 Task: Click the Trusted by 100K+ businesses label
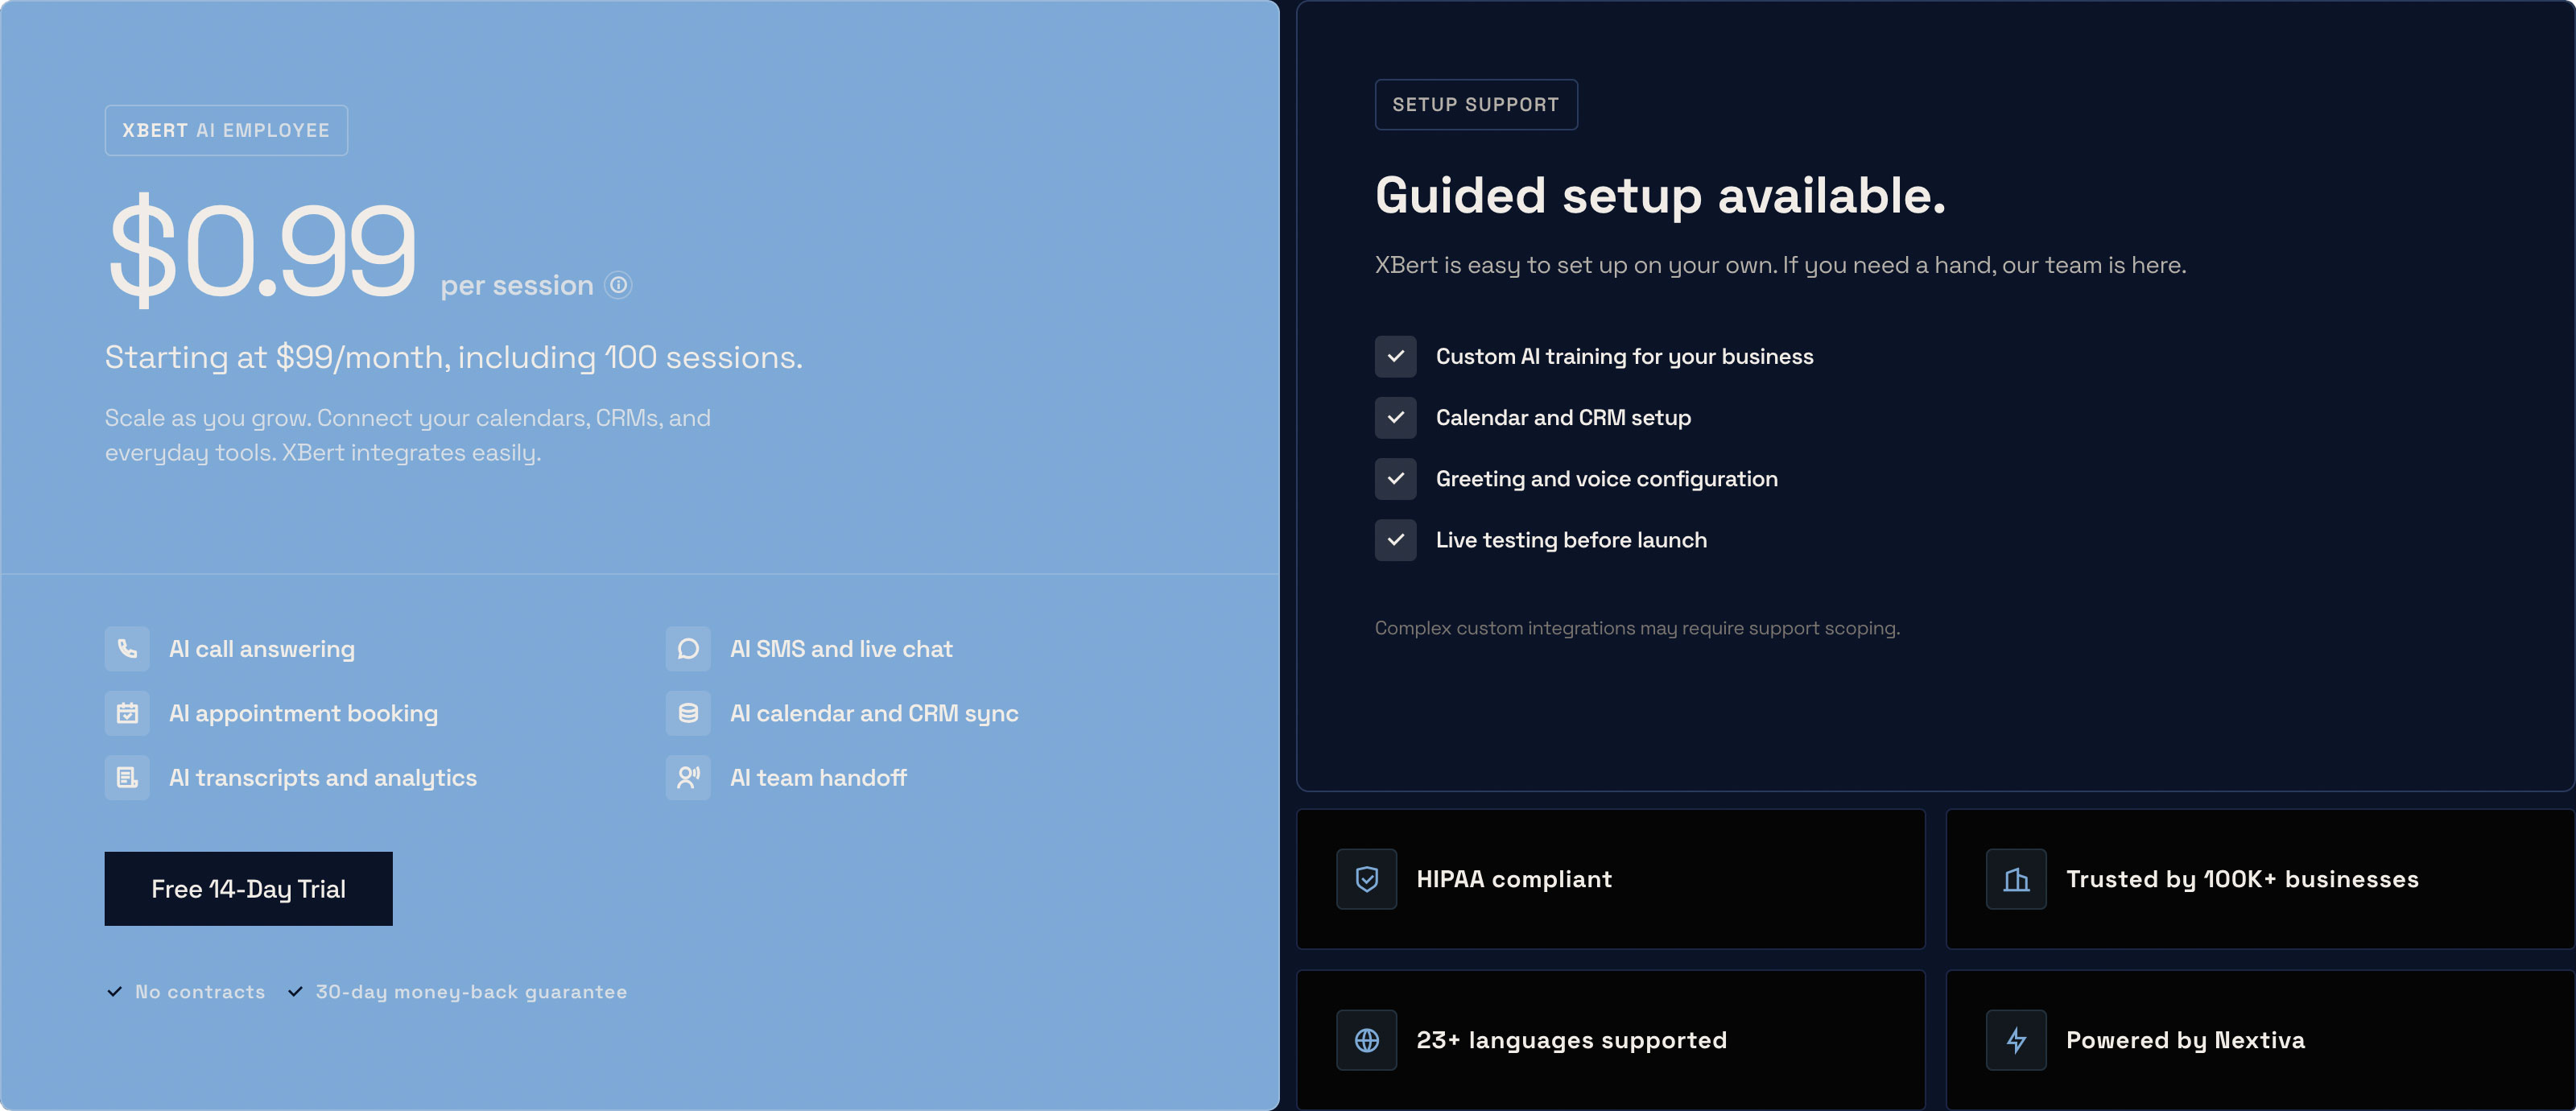pos(2243,879)
